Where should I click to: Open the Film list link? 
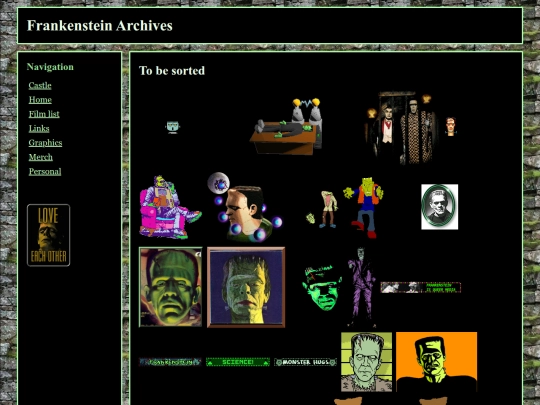point(44,114)
